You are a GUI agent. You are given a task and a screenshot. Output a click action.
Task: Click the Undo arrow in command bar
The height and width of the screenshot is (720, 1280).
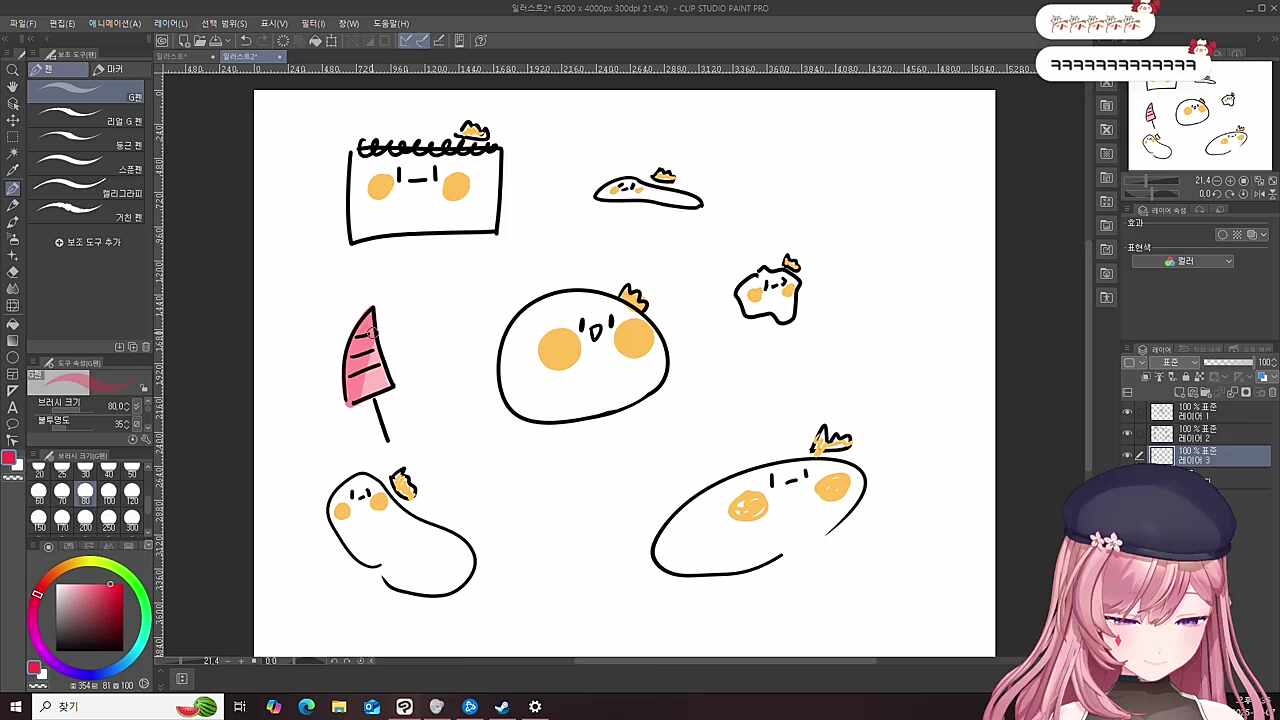(246, 41)
